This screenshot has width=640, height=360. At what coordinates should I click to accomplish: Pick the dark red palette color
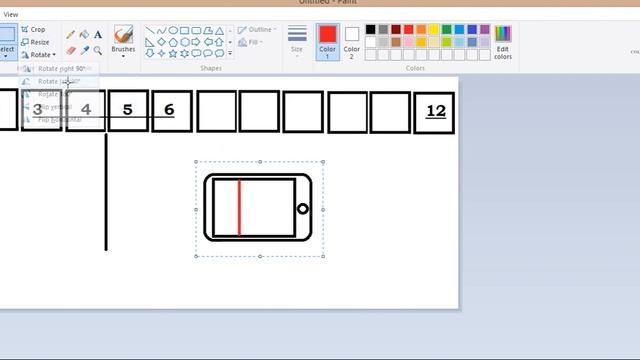396,29
